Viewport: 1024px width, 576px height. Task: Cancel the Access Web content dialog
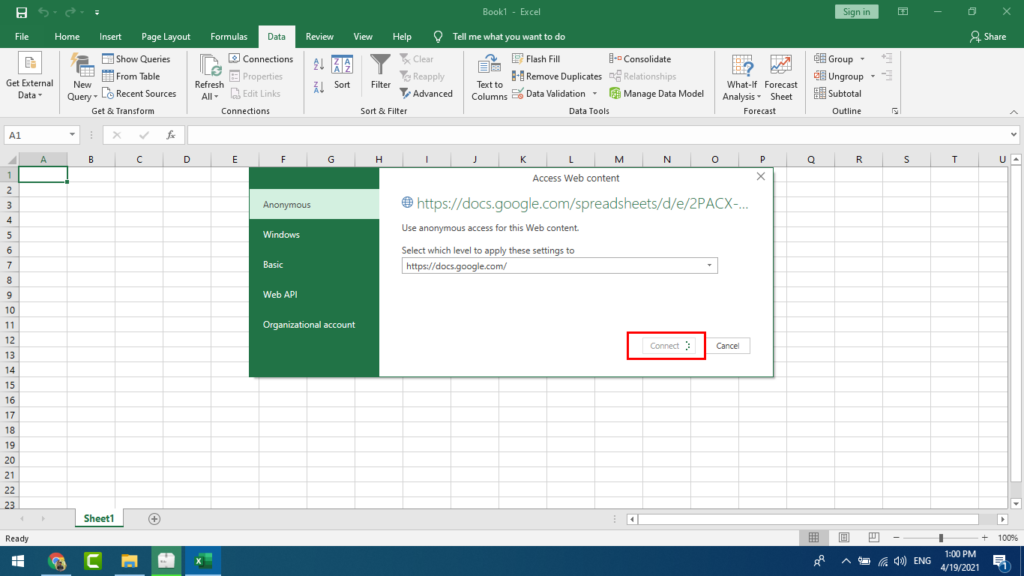pyautogui.click(x=728, y=345)
